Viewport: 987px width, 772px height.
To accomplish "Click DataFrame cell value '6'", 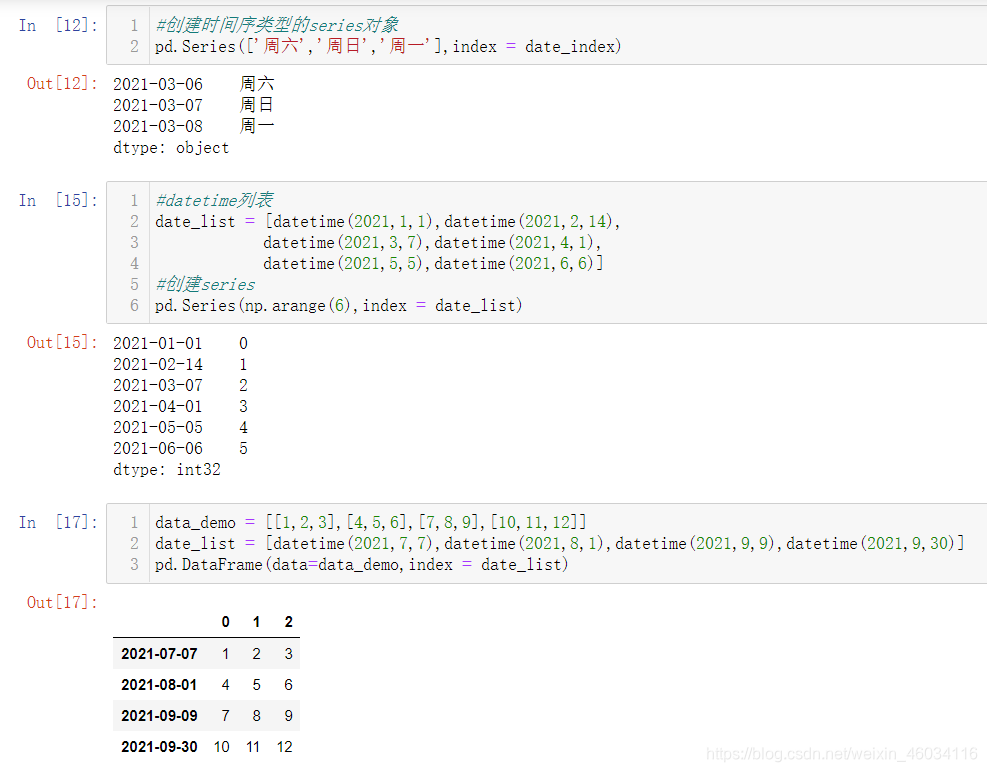I will point(288,684).
